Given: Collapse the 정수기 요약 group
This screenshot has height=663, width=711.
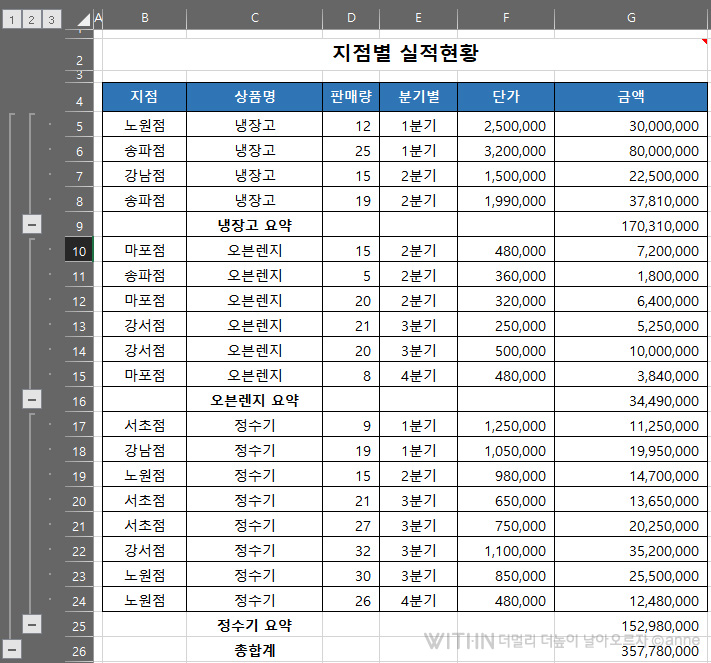Looking at the screenshot, I should [32, 624].
